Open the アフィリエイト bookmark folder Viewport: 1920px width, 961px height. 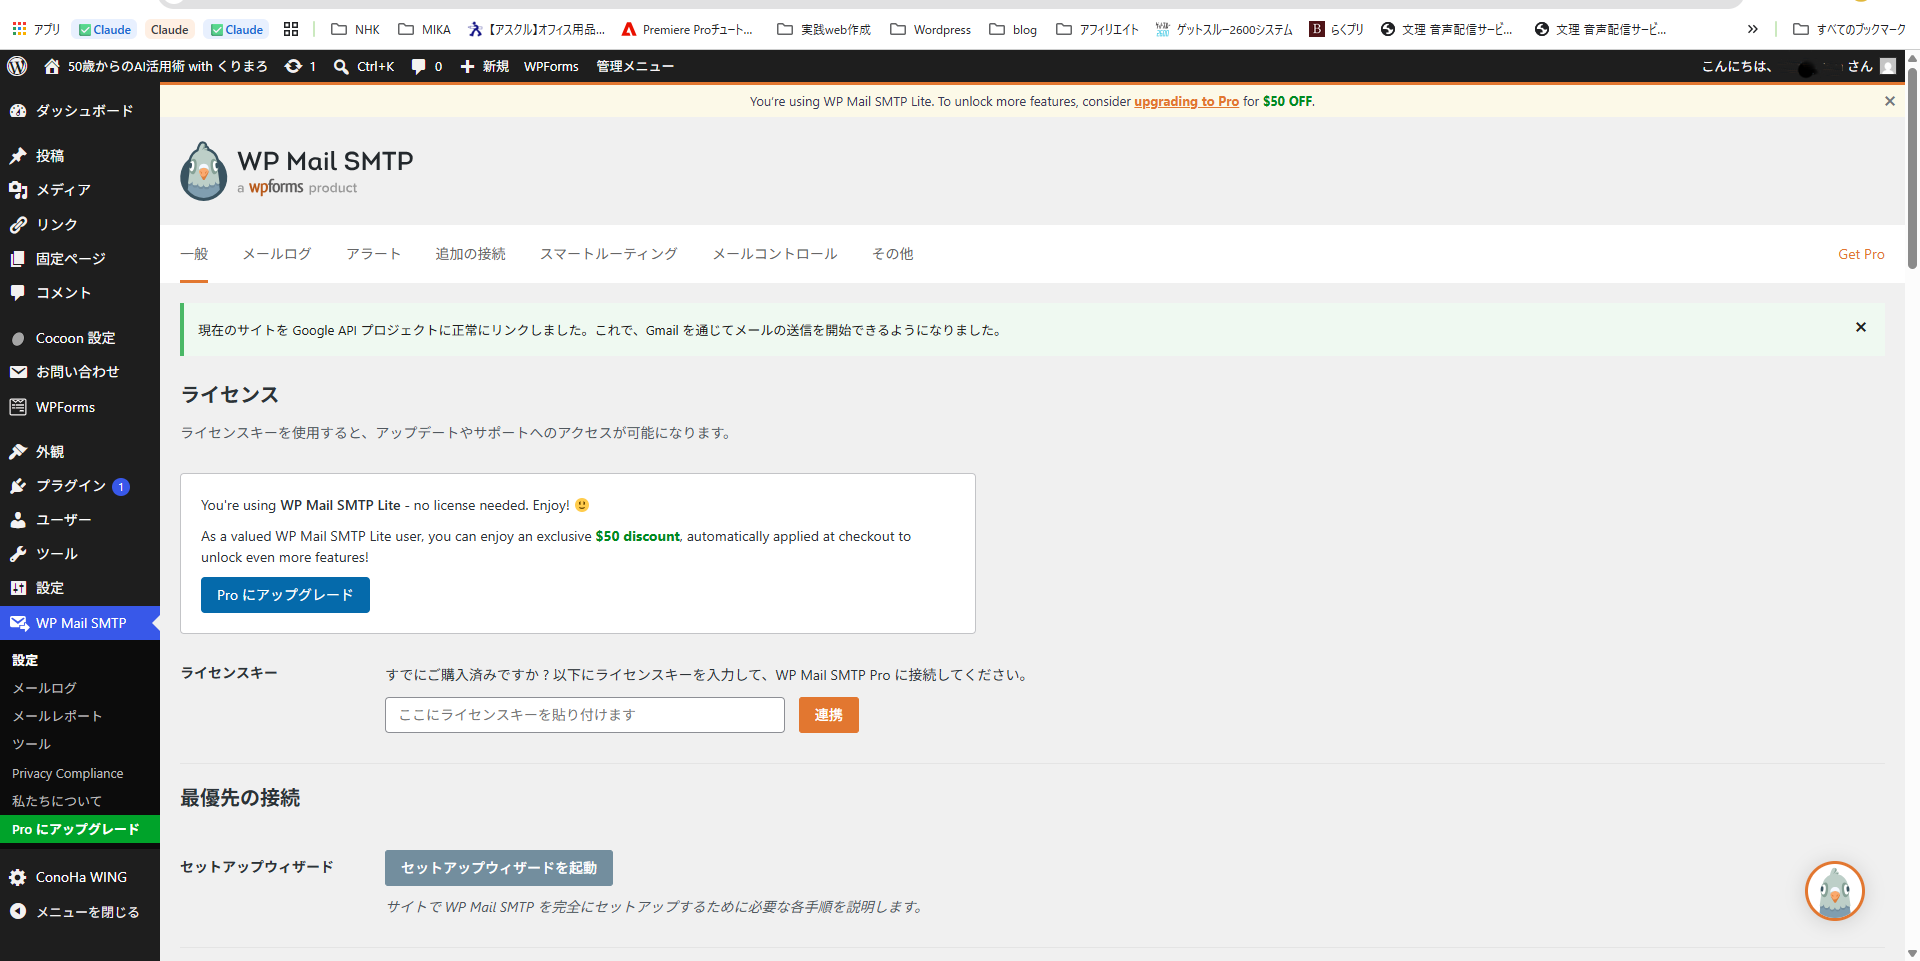(x=1098, y=29)
